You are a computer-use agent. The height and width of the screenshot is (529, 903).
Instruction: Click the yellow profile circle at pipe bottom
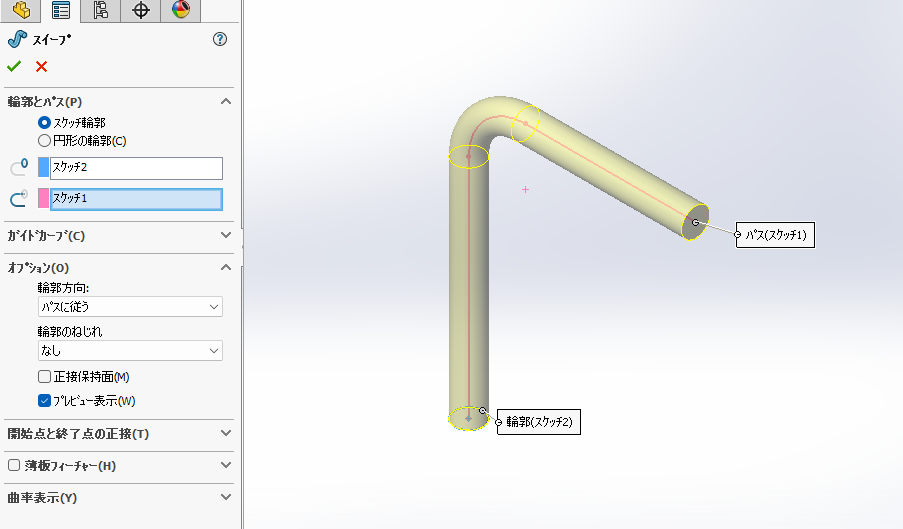[468, 418]
